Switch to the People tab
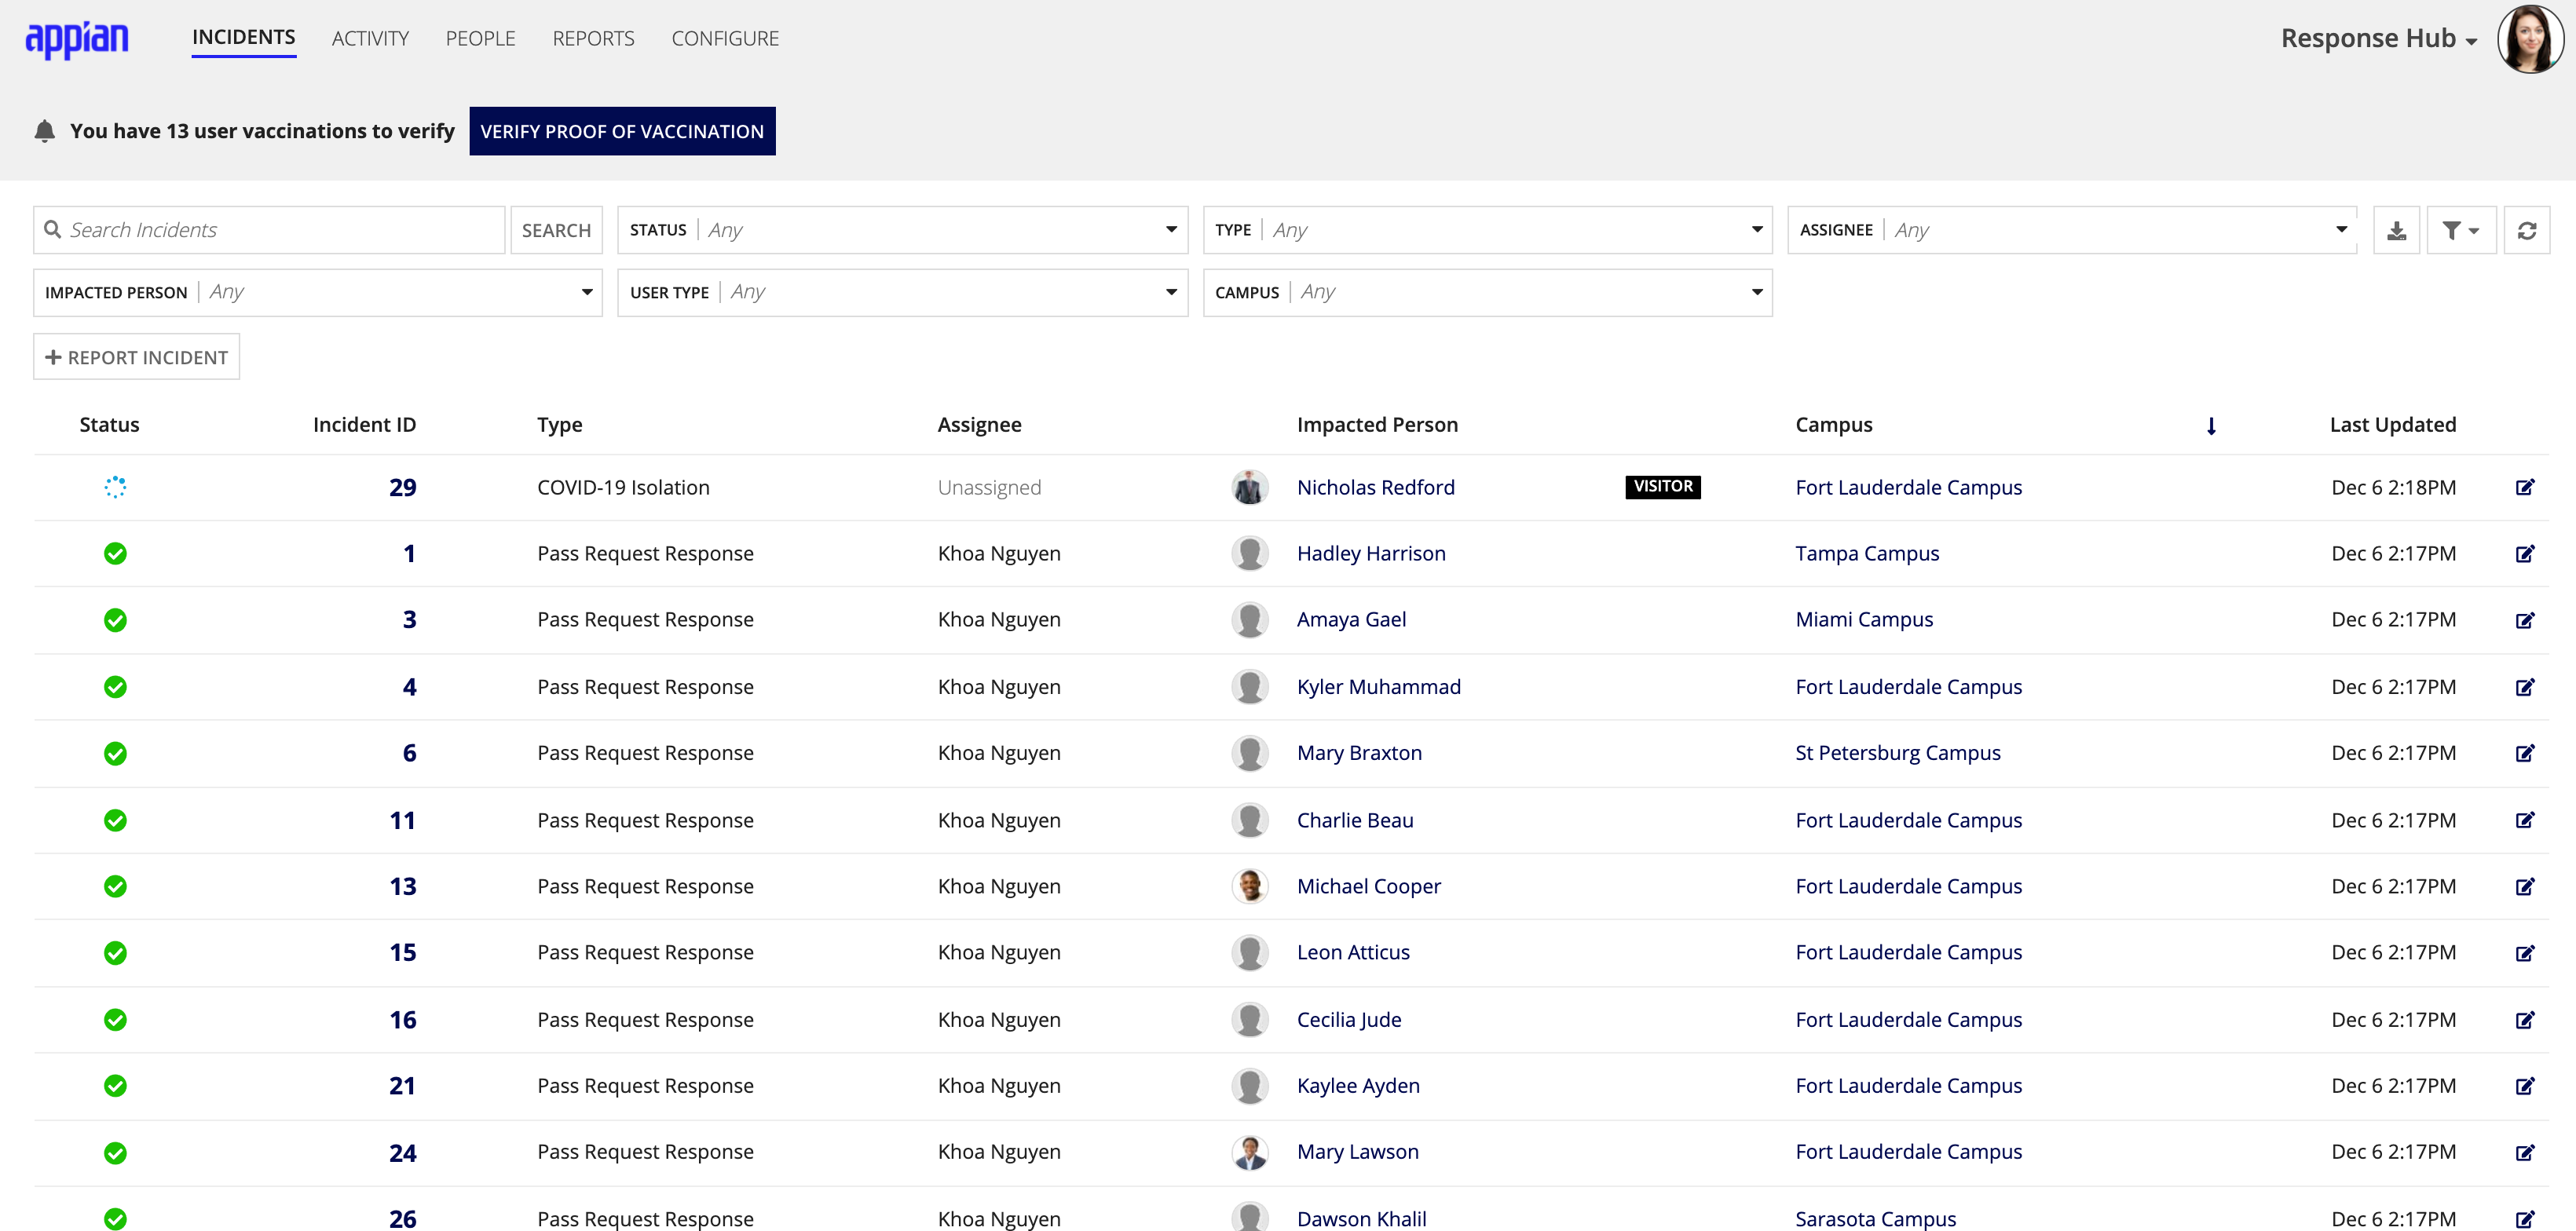The image size is (2576, 1231). coord(480,38)
